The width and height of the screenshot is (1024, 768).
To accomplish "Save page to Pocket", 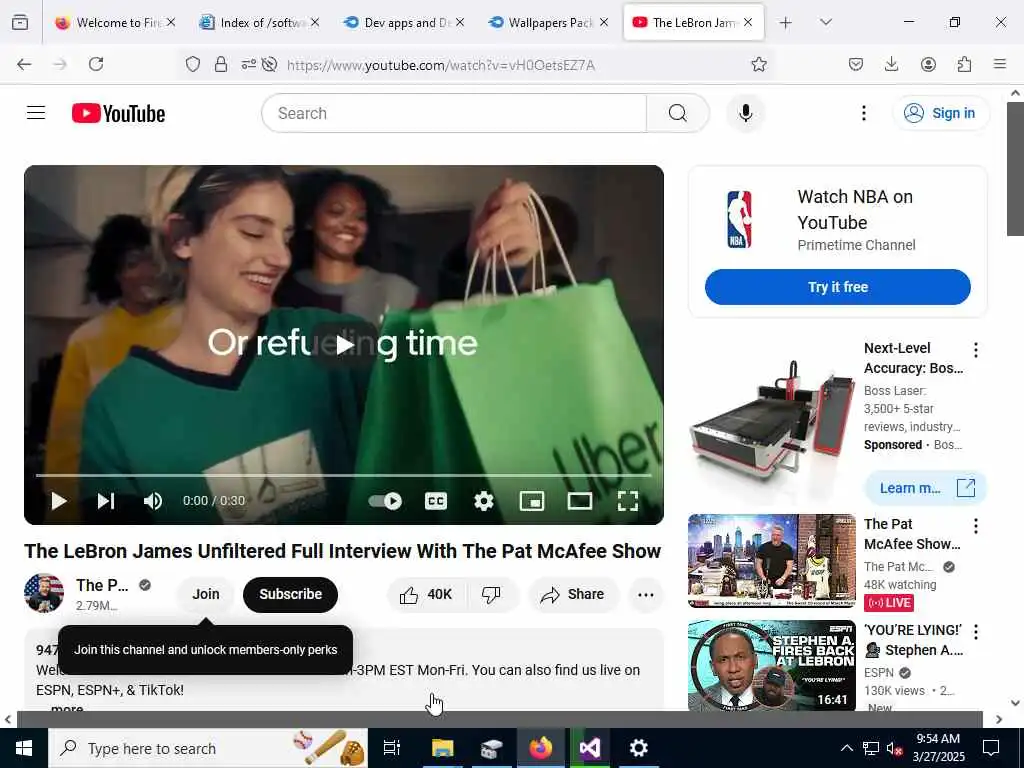I will point(856,64).
